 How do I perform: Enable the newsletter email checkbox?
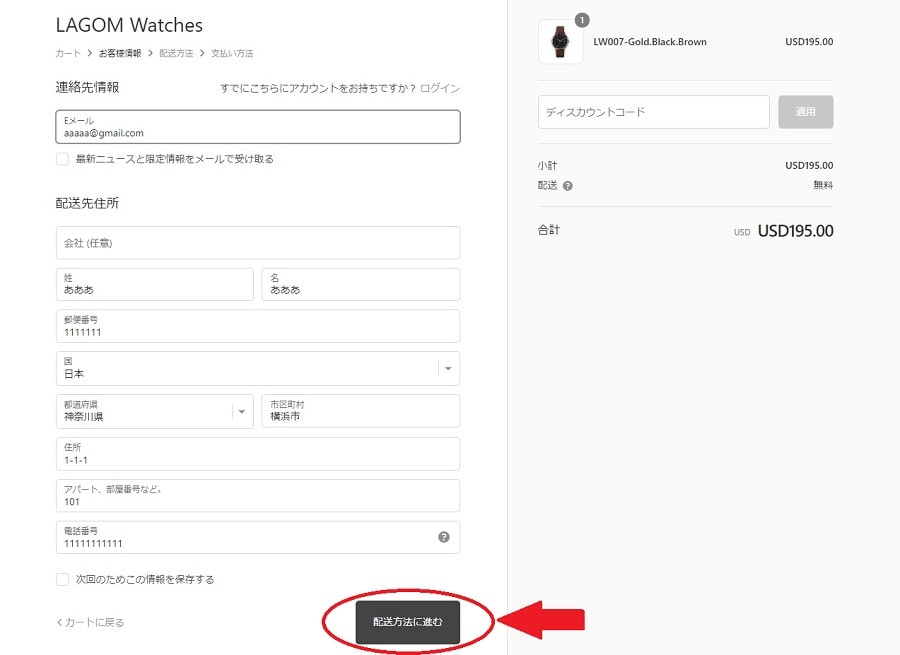pos(63,159)
